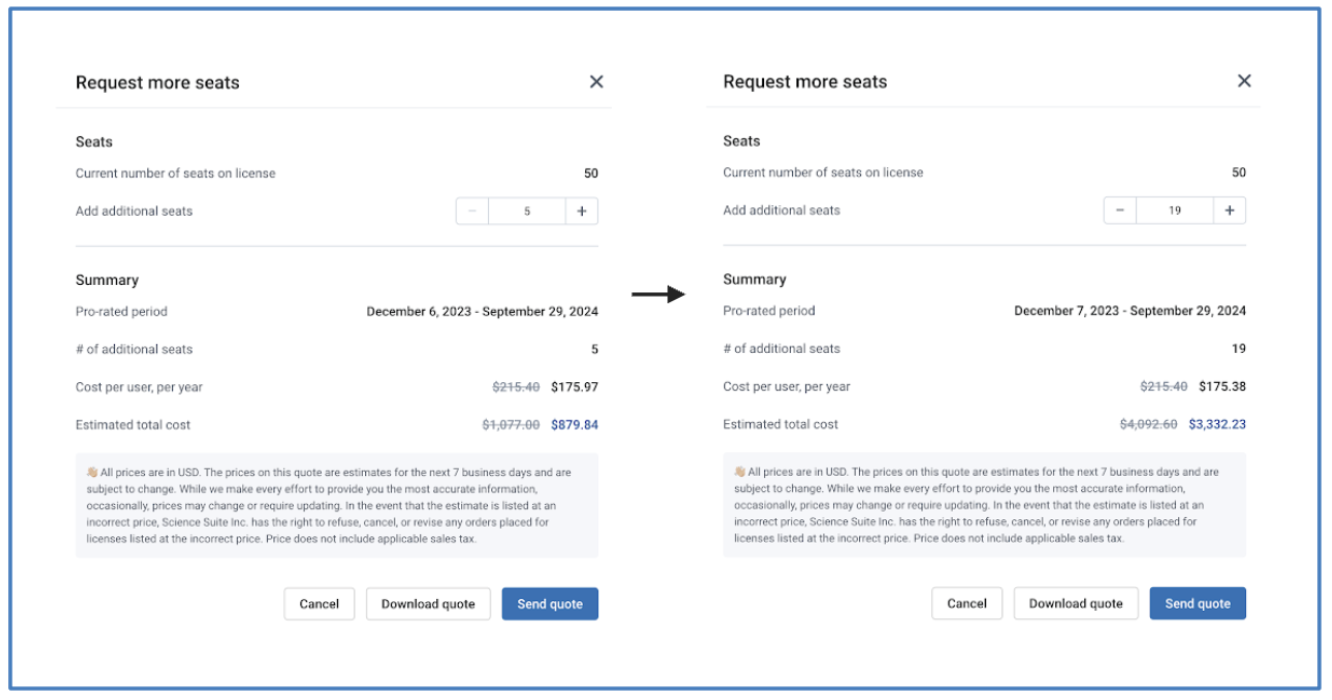The height and width of the screenshot is (700, 1332).
Task: Click the hand emoji in left disclaimer
Action: (92, 472)
